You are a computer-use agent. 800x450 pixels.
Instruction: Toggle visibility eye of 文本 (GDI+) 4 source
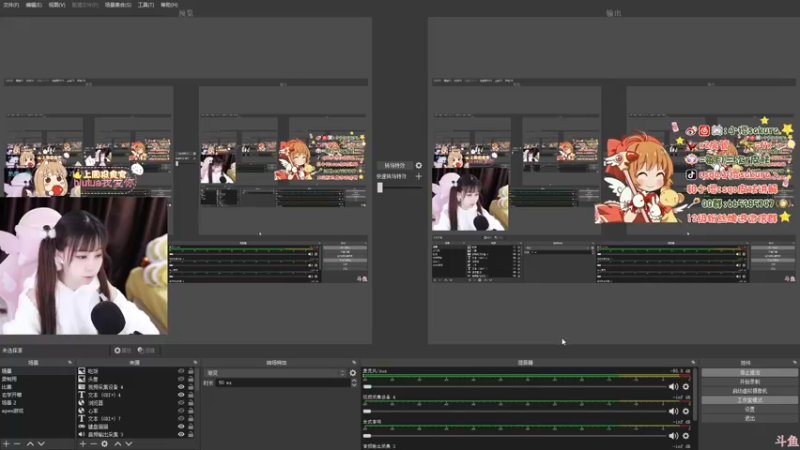click(x=181, y=395)
